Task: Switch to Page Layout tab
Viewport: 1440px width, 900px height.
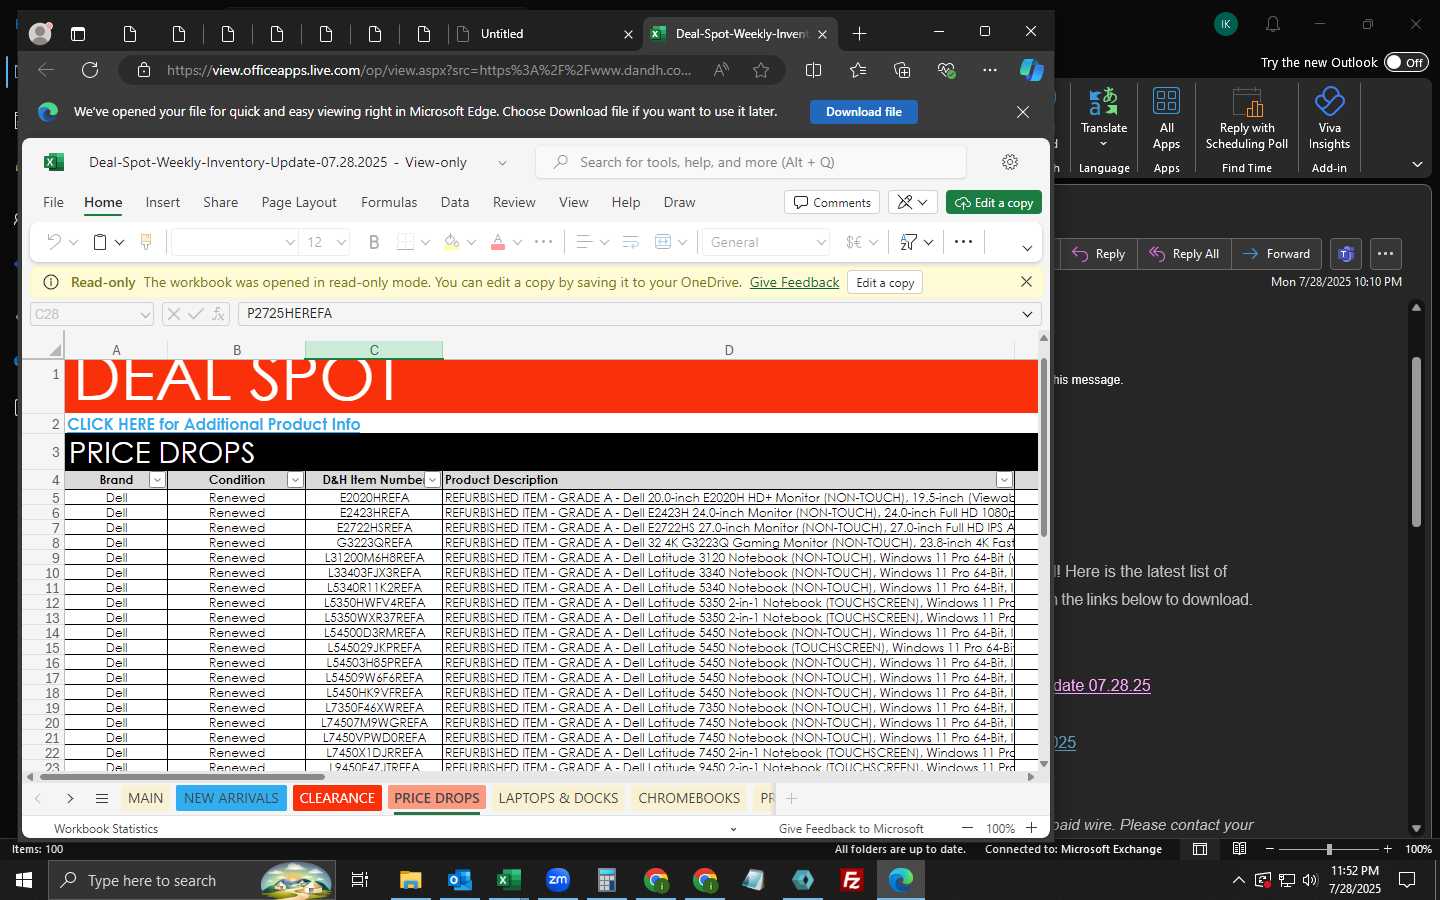Action: click(x=299, y=202)
